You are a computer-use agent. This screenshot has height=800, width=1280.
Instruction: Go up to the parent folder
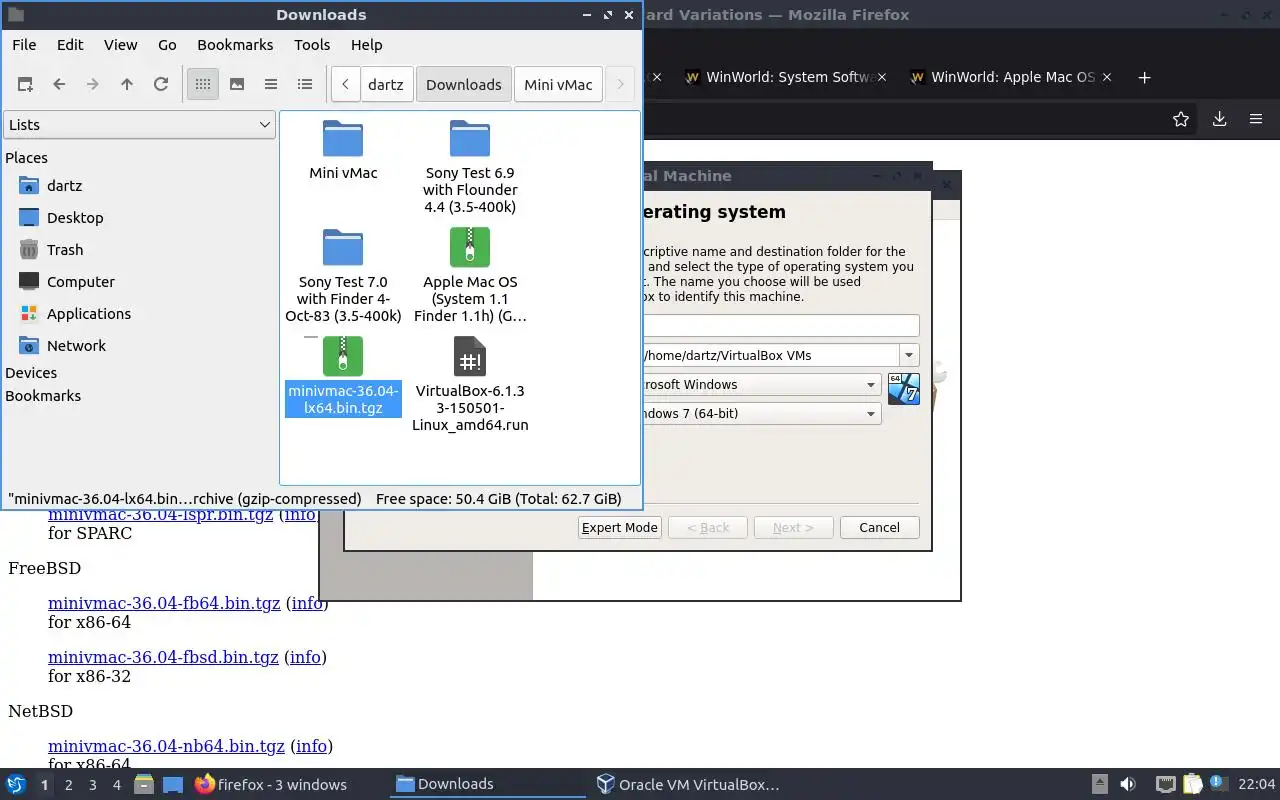[127, 85]
